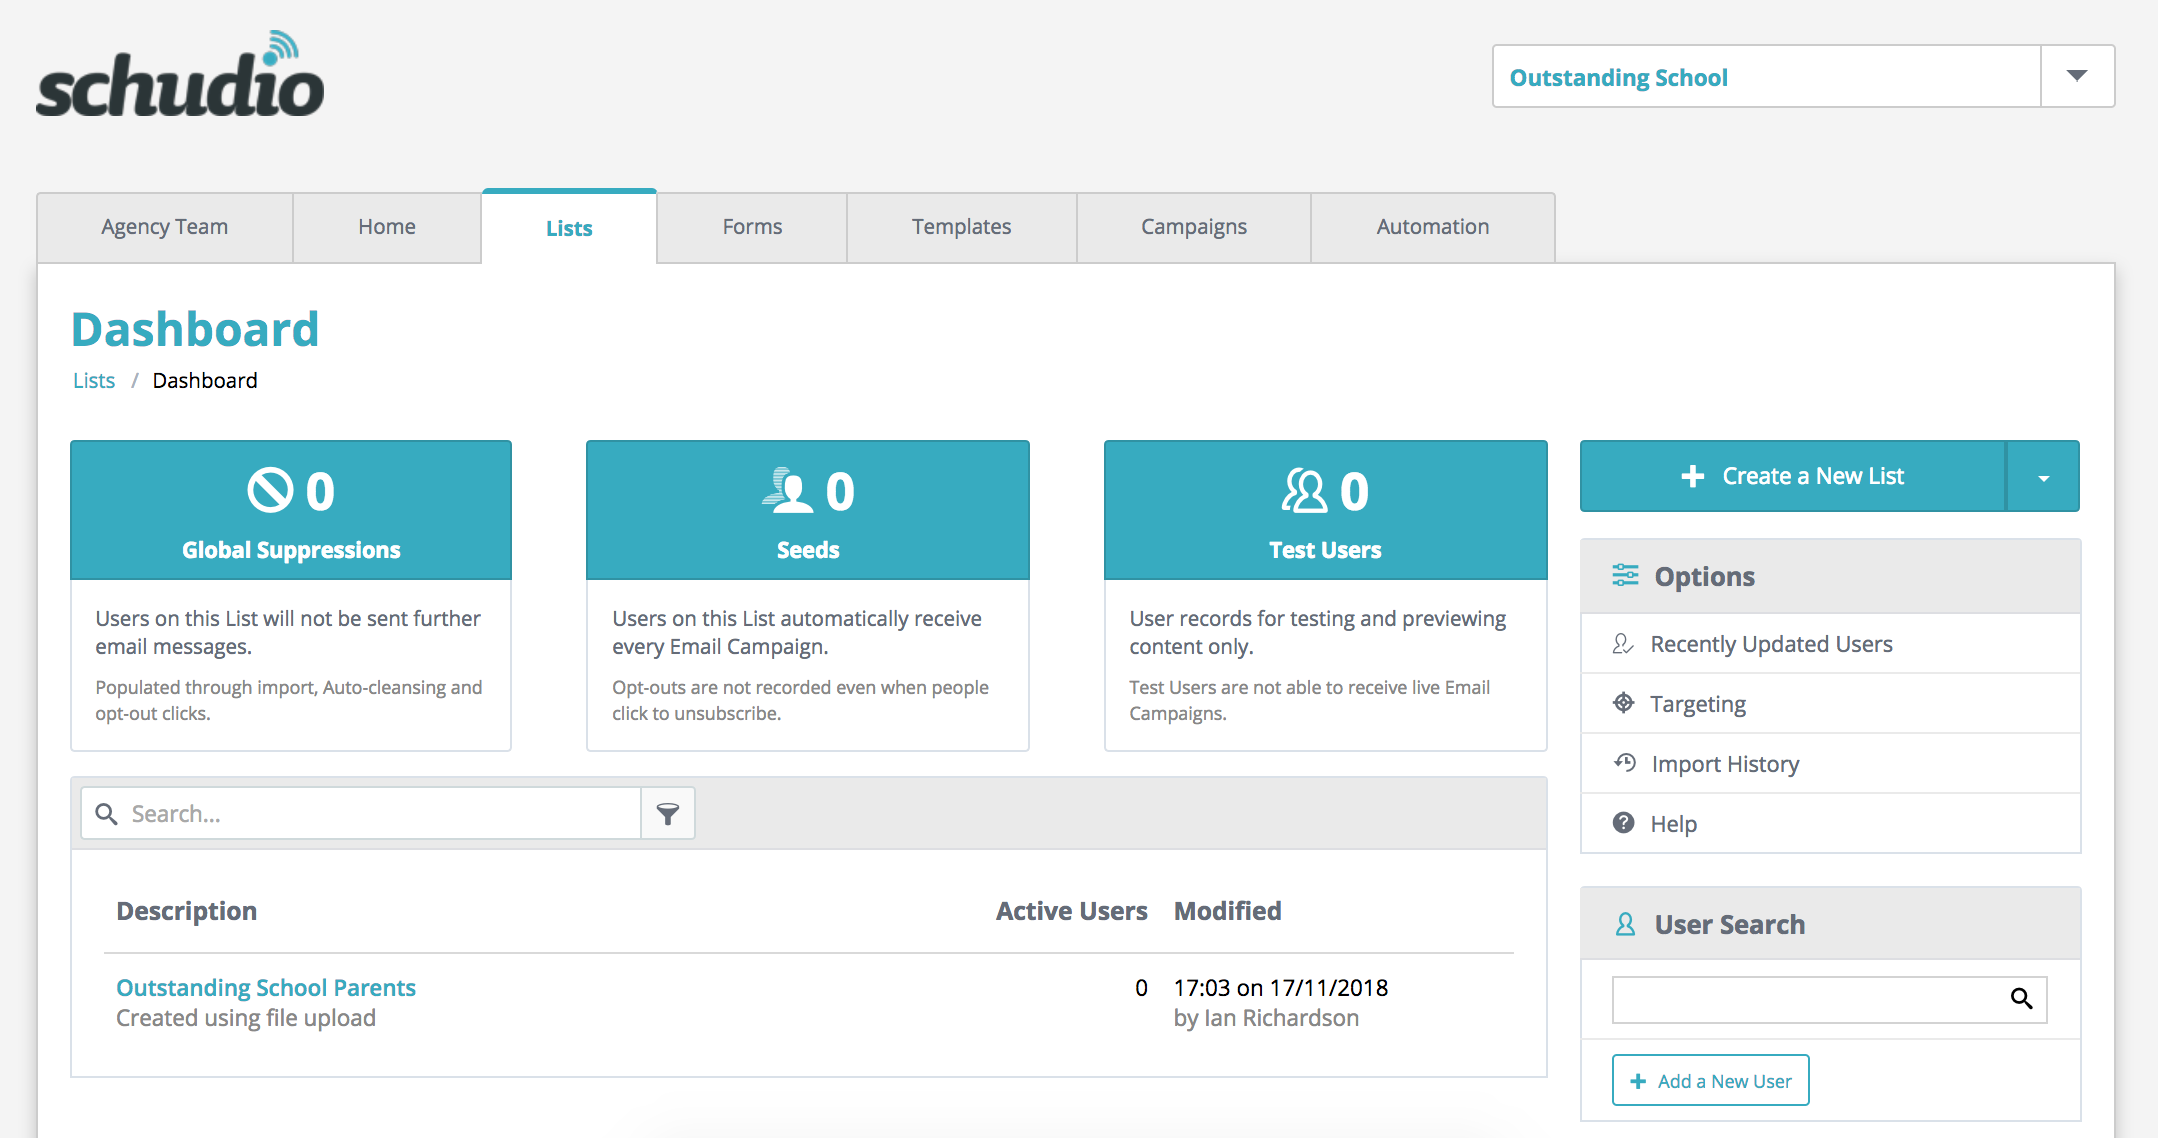Click the Recently Updated Users icon
Screen dimensions: 2158x1138
(x=1623, y=643)
